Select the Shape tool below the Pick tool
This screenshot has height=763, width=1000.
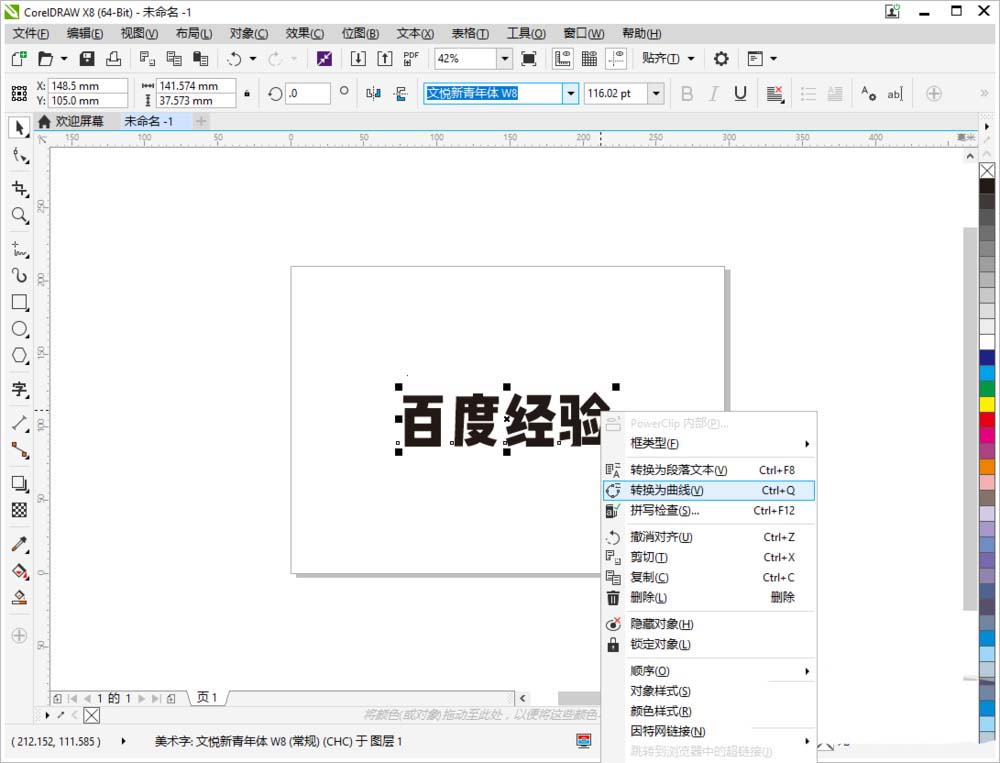(x=18, y=157)
